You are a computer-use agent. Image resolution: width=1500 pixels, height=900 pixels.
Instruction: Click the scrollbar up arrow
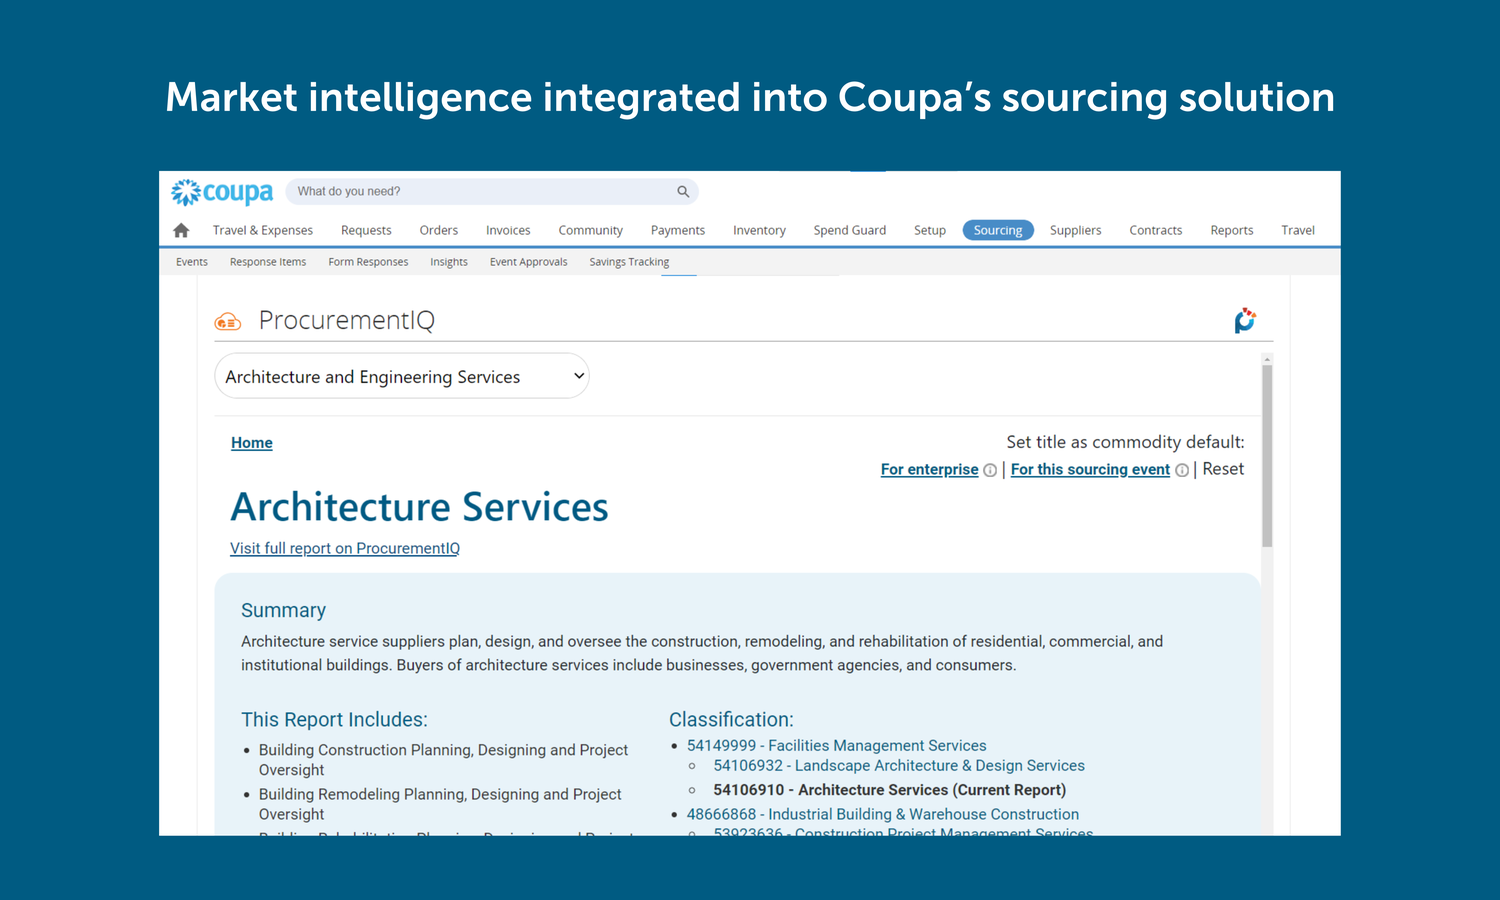click(1267, 359)
